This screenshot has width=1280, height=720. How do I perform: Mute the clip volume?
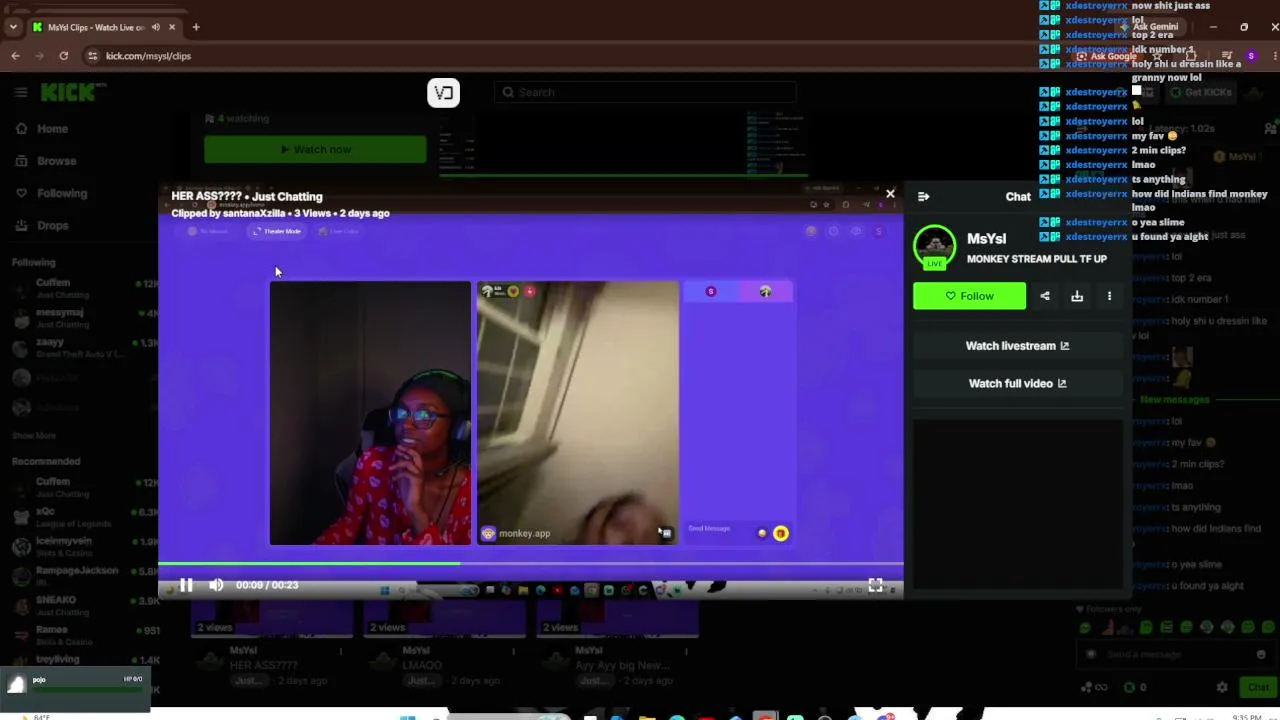tap(216, 585)
